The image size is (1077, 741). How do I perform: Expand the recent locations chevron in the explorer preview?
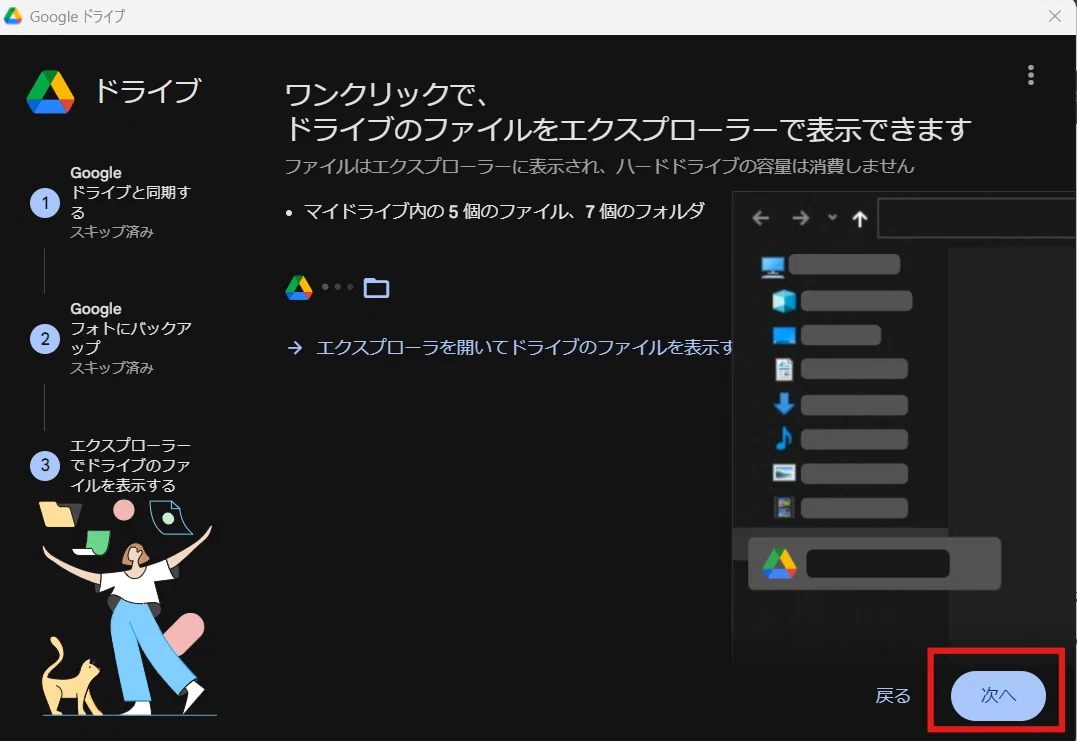coord(832,218)
